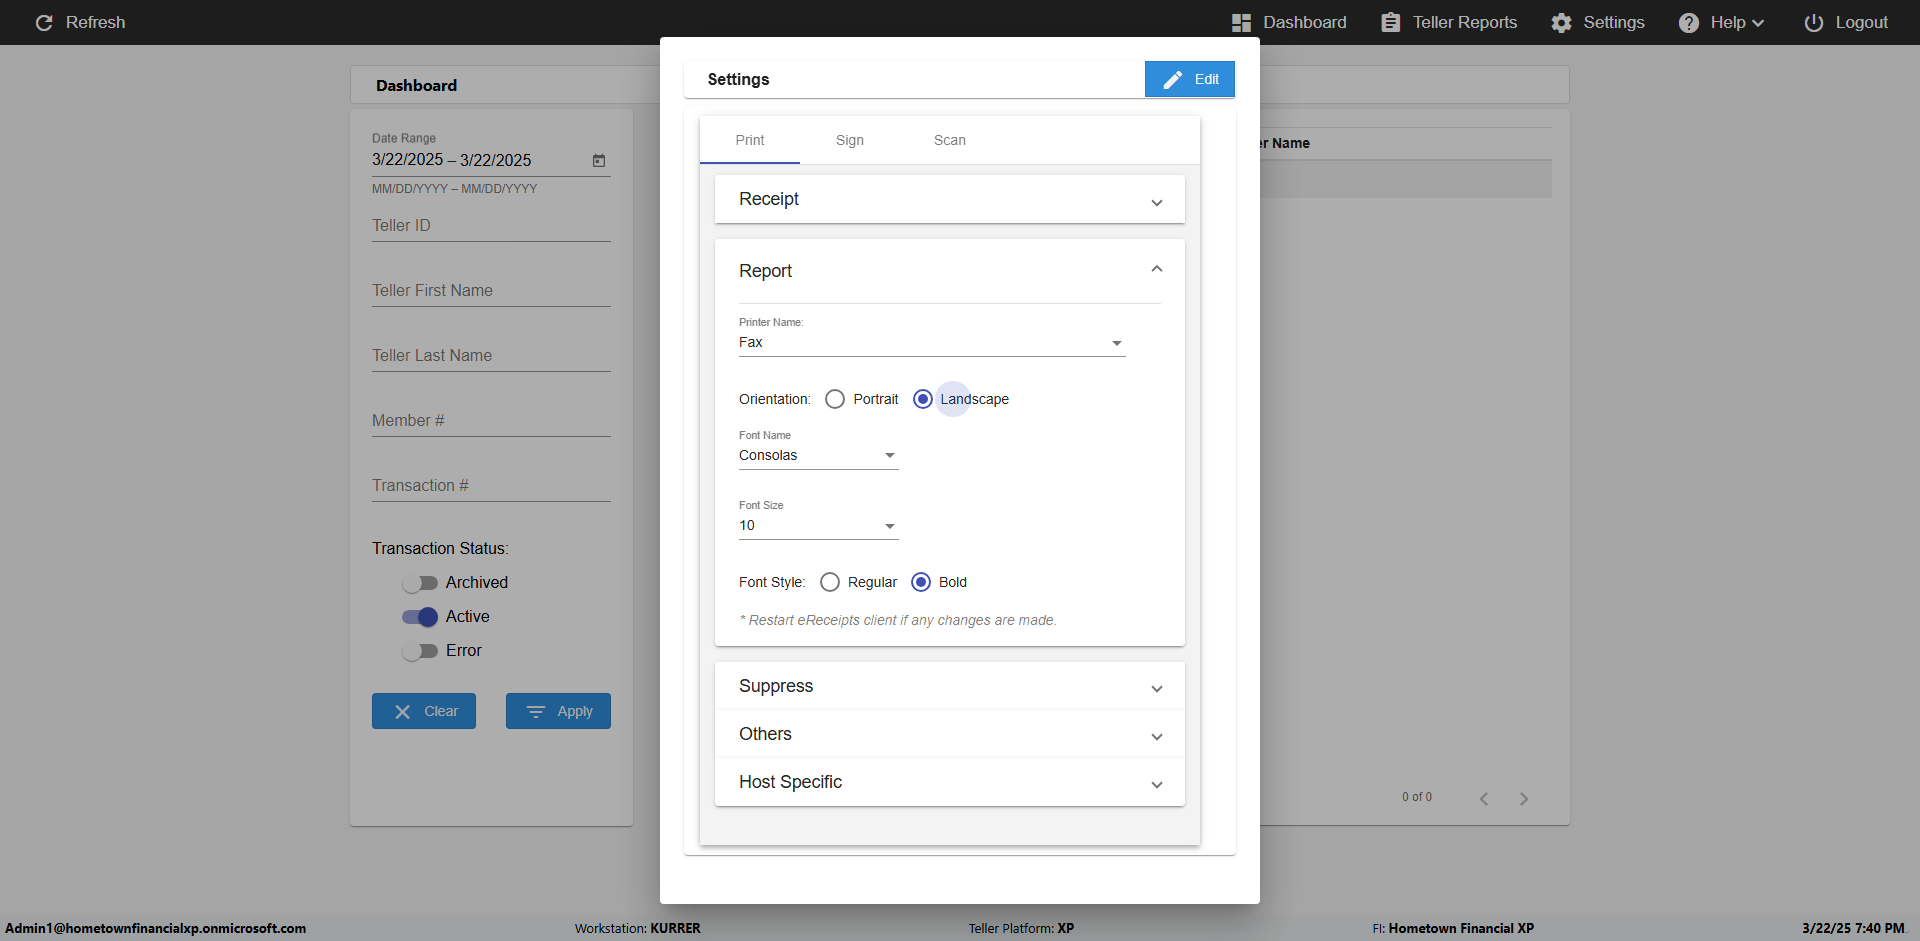Choose Bold font style
The height and width of the screenshot is (941, 1920).
click(920, 582)
